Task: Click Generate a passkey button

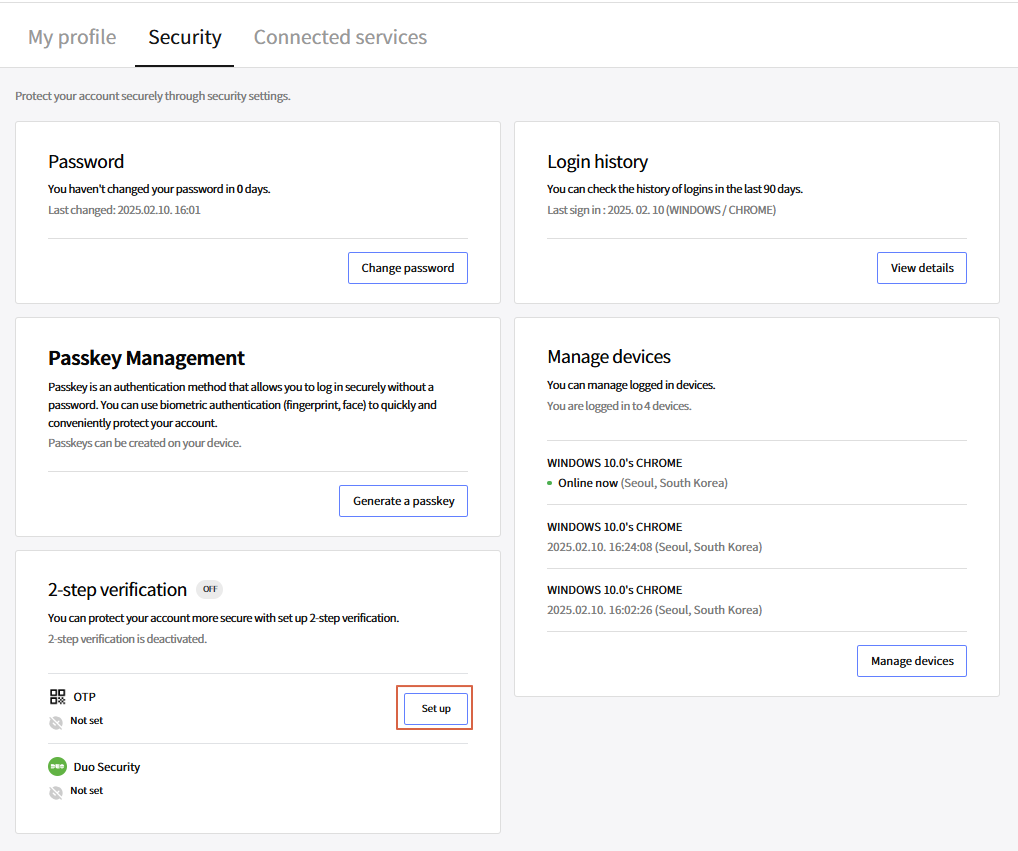Action: click(403, 501)
